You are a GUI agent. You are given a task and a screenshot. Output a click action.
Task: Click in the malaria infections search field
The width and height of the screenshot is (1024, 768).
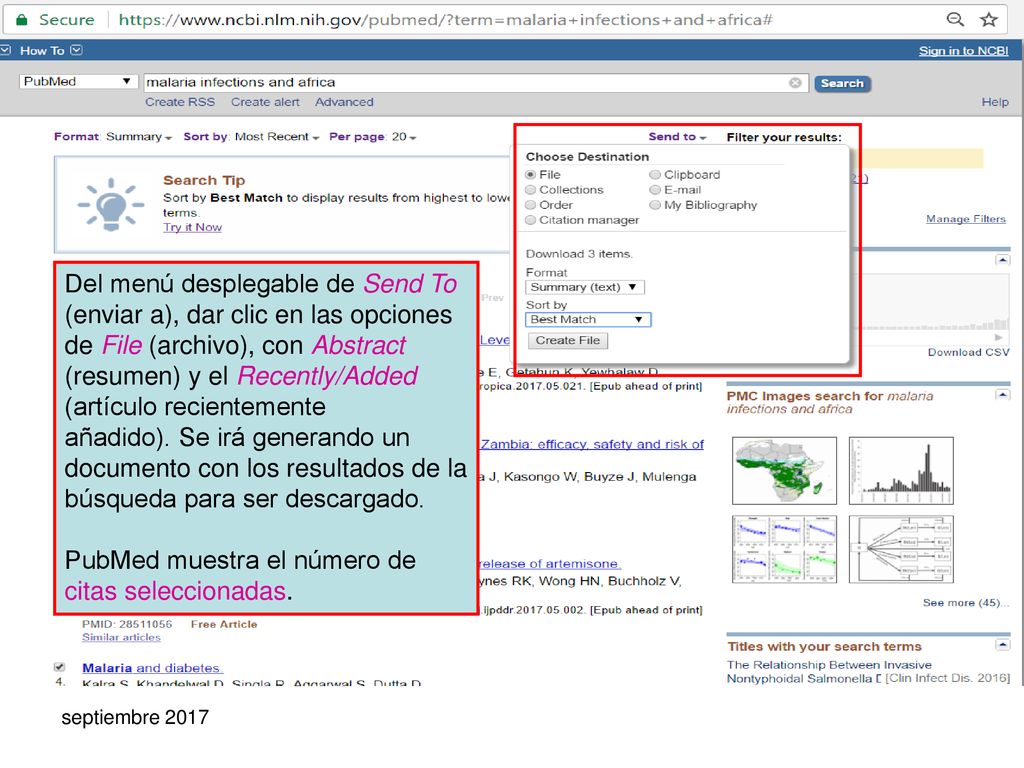[464, 82]
